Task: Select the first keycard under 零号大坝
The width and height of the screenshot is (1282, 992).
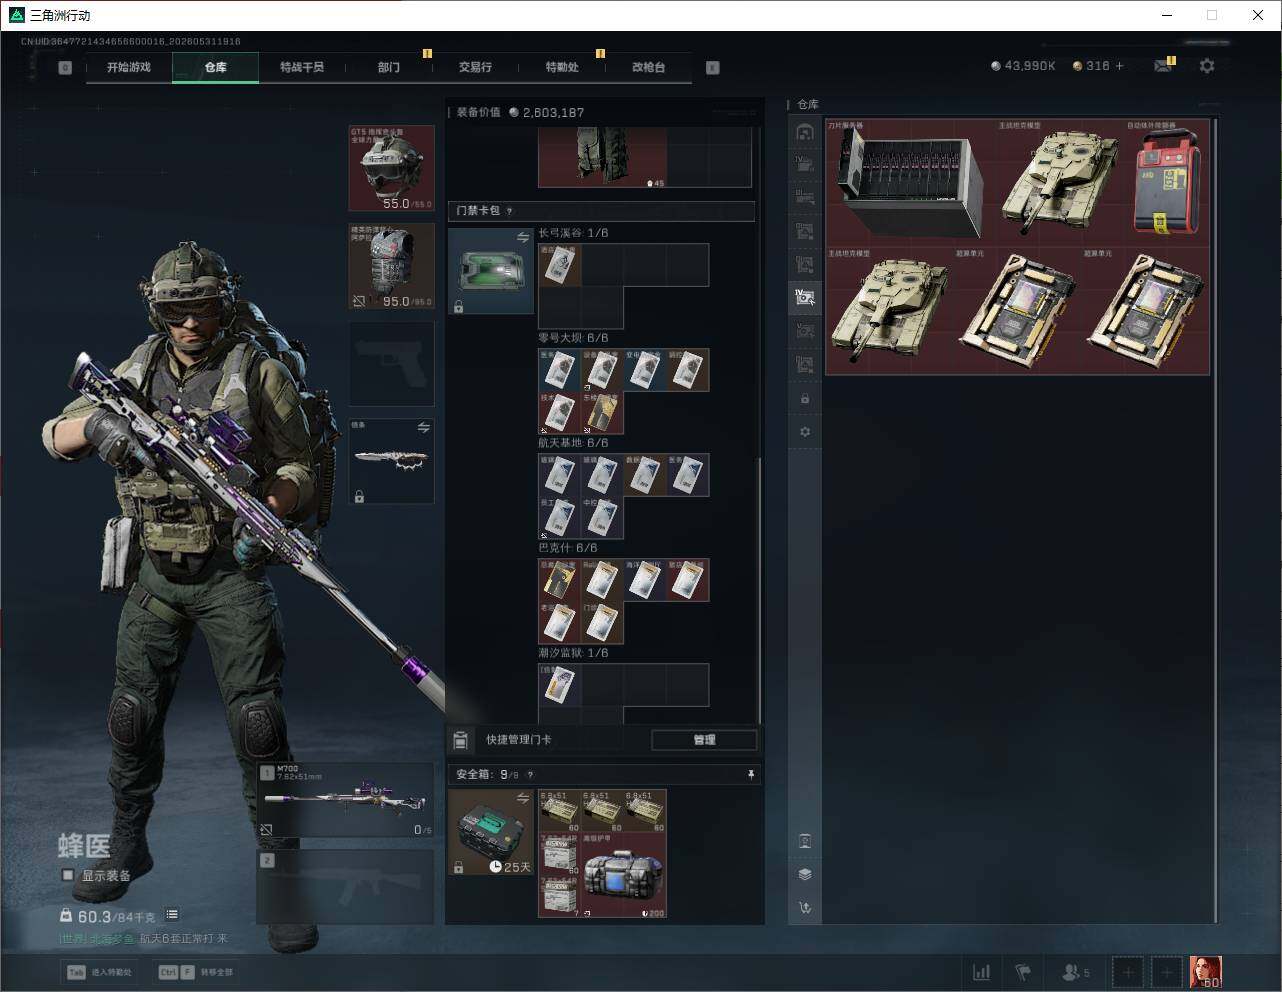Action: tap(560, 370)
